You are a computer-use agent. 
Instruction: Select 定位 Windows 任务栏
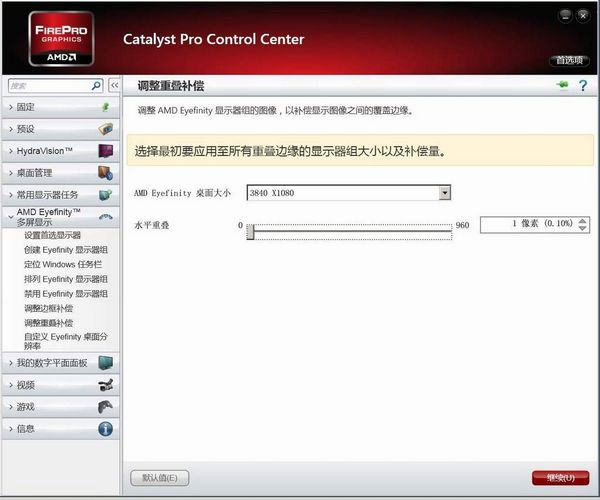pyautogui.click(x=63, y=264)
